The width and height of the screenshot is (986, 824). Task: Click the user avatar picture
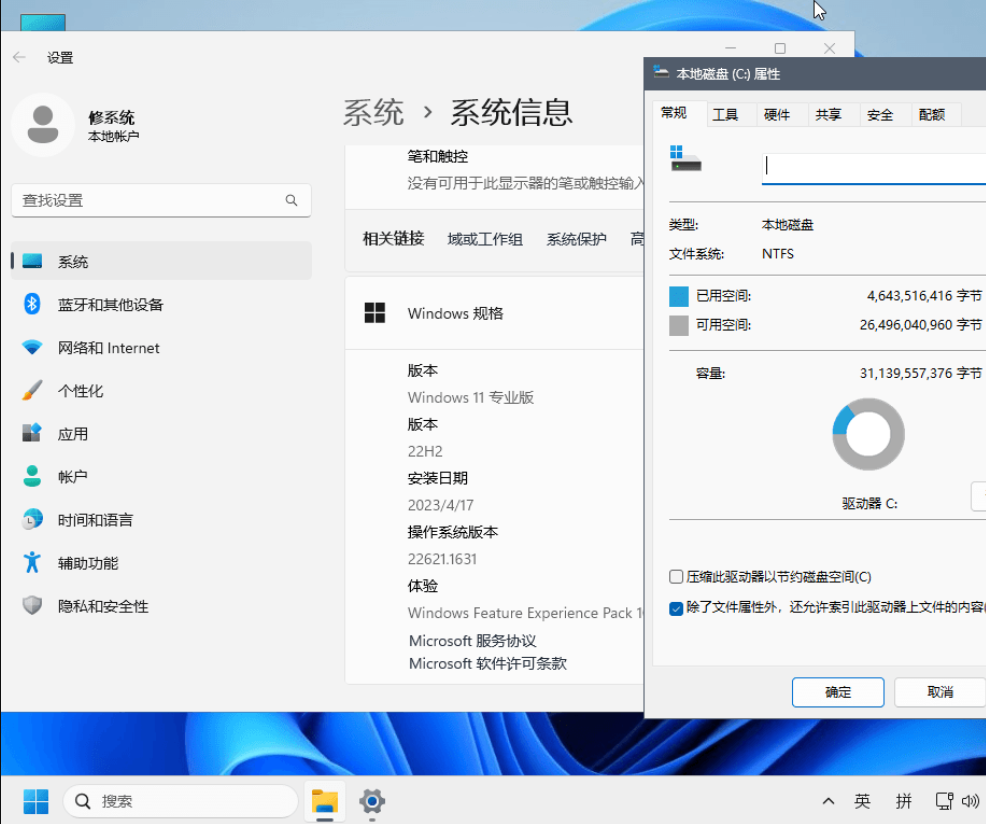(x=43, y=125)
